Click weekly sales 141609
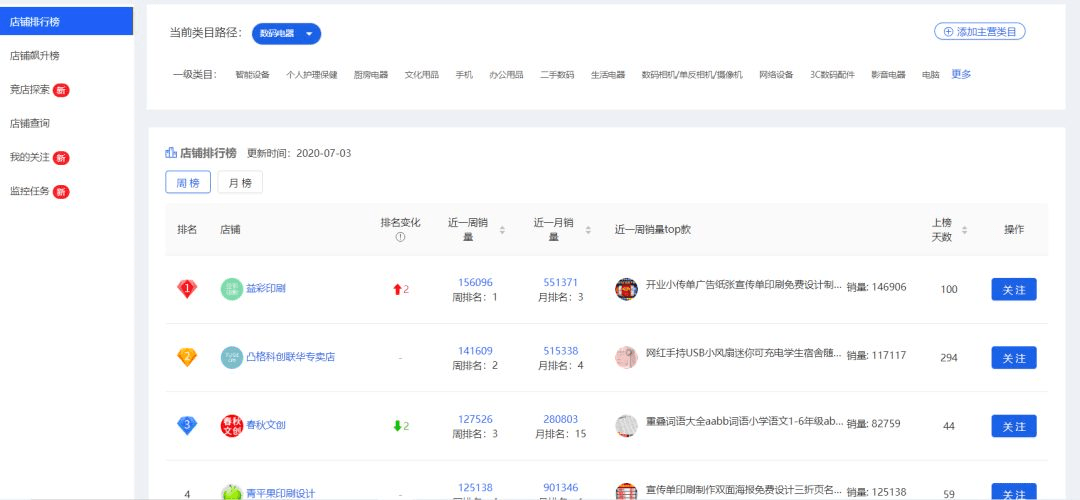 tap(475, 351)
